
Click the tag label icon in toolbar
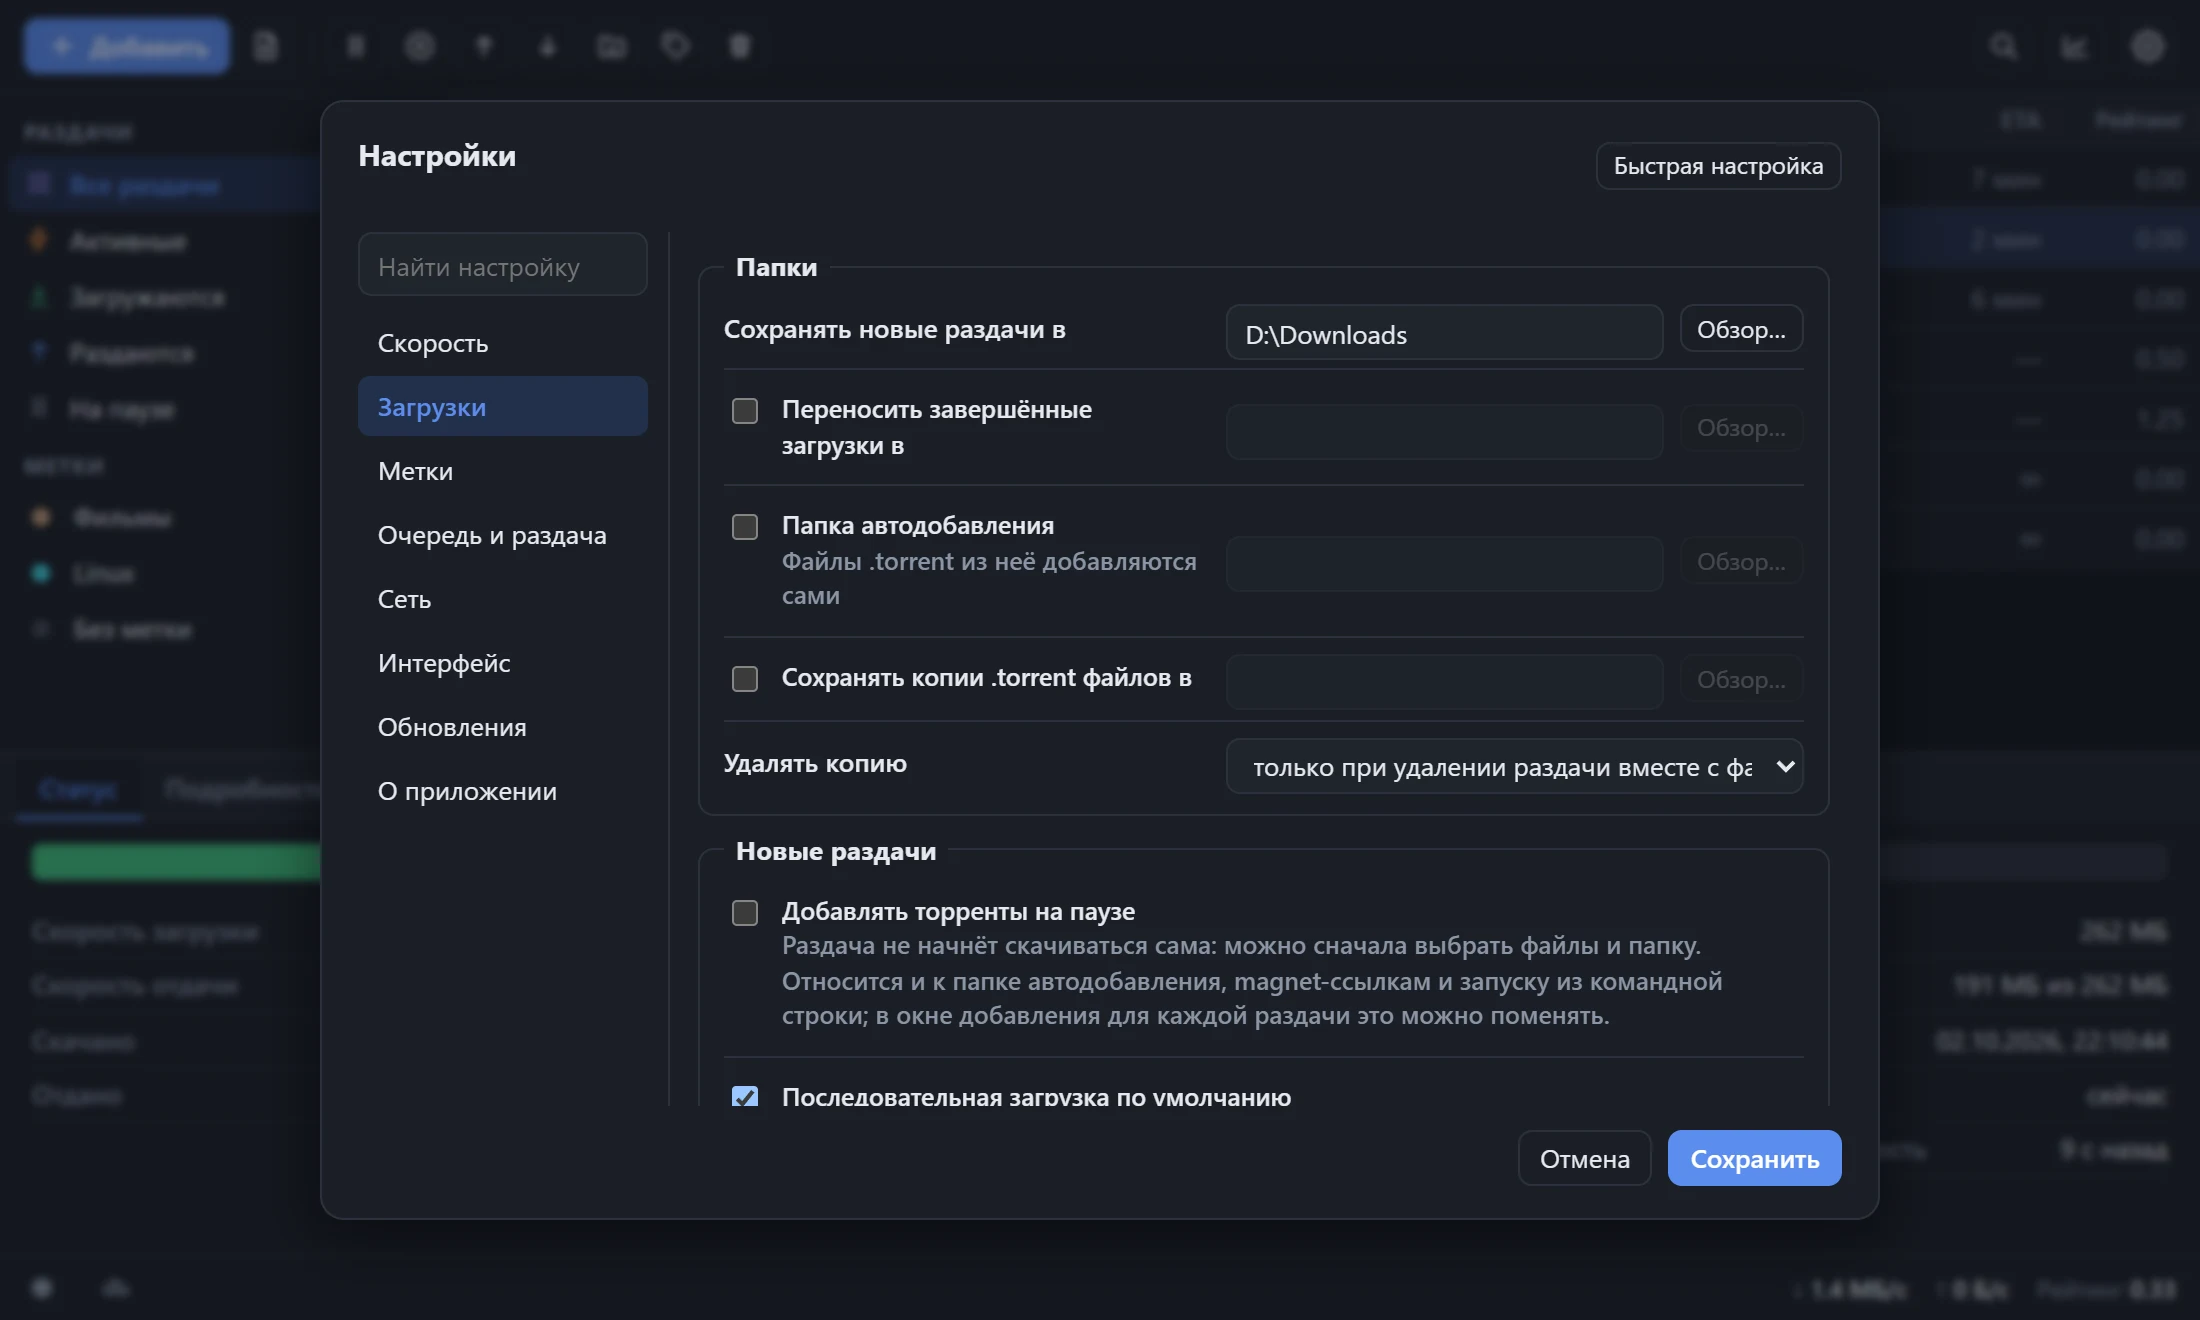[676, 46]
